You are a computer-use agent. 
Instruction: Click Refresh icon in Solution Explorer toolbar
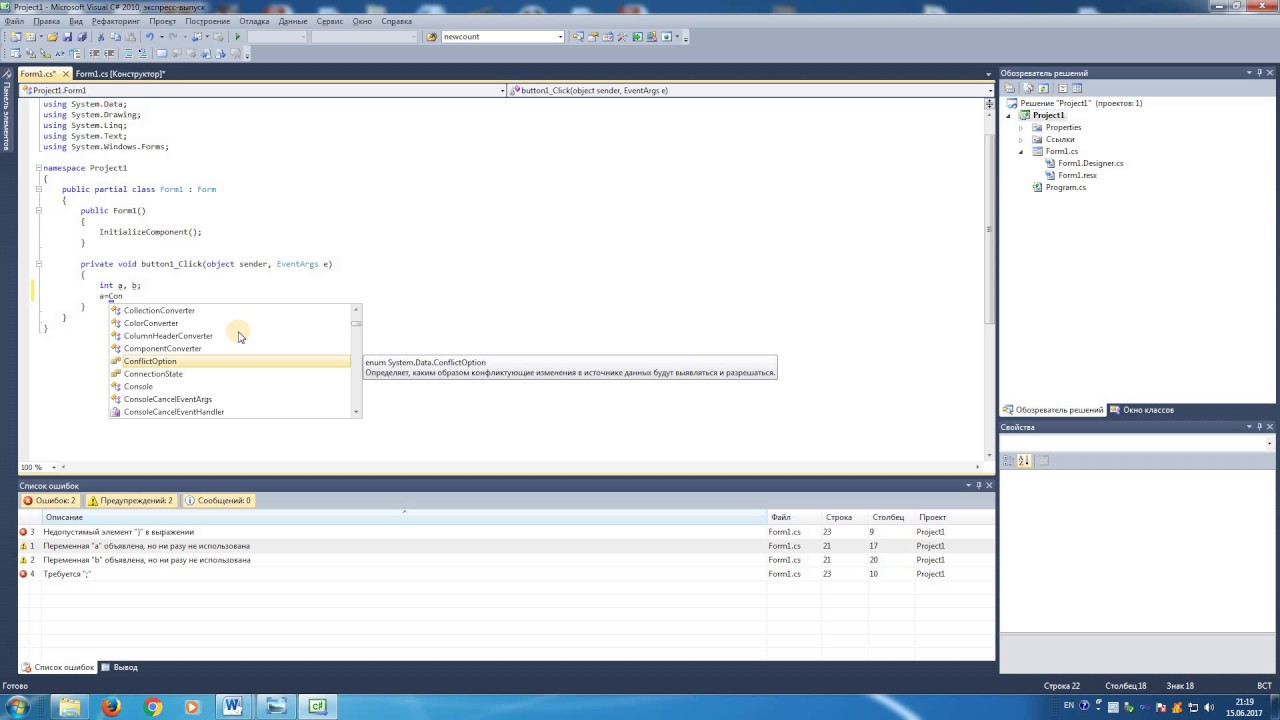pyautogui.click(x=1043, y=88)
